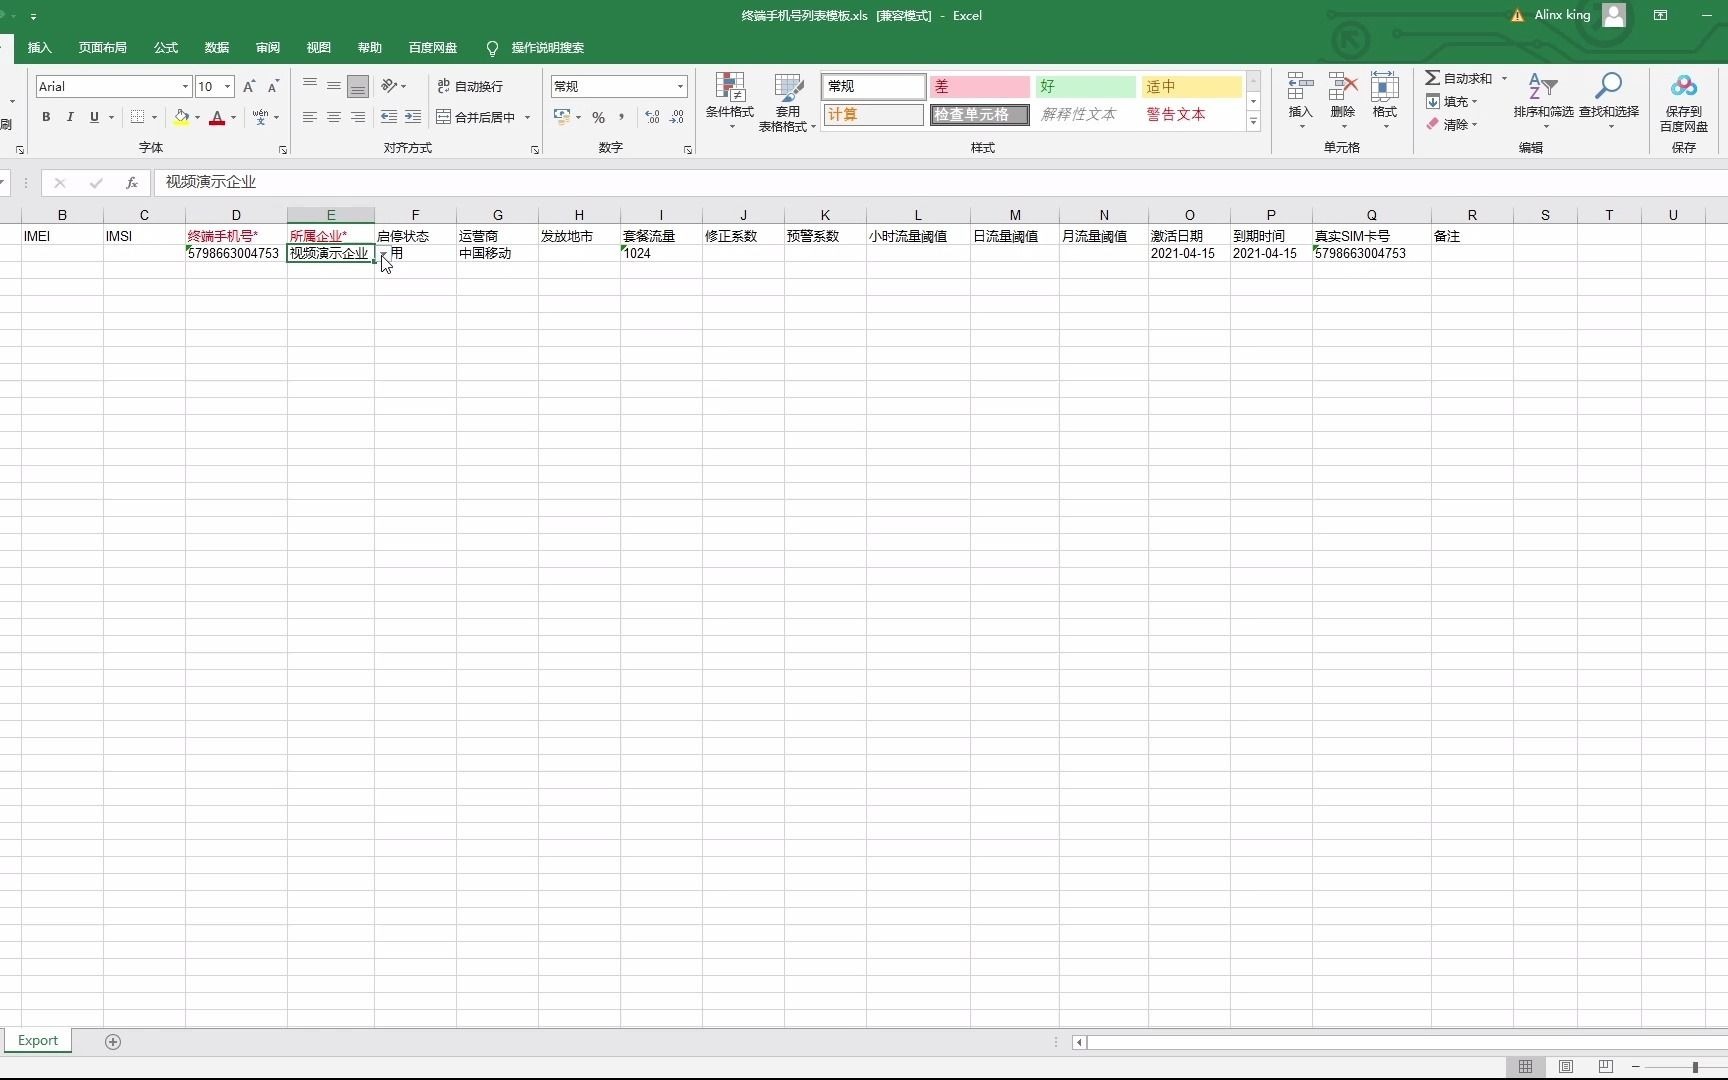
Task: Open the Data (数据) tab
Action: click(217, 48)
